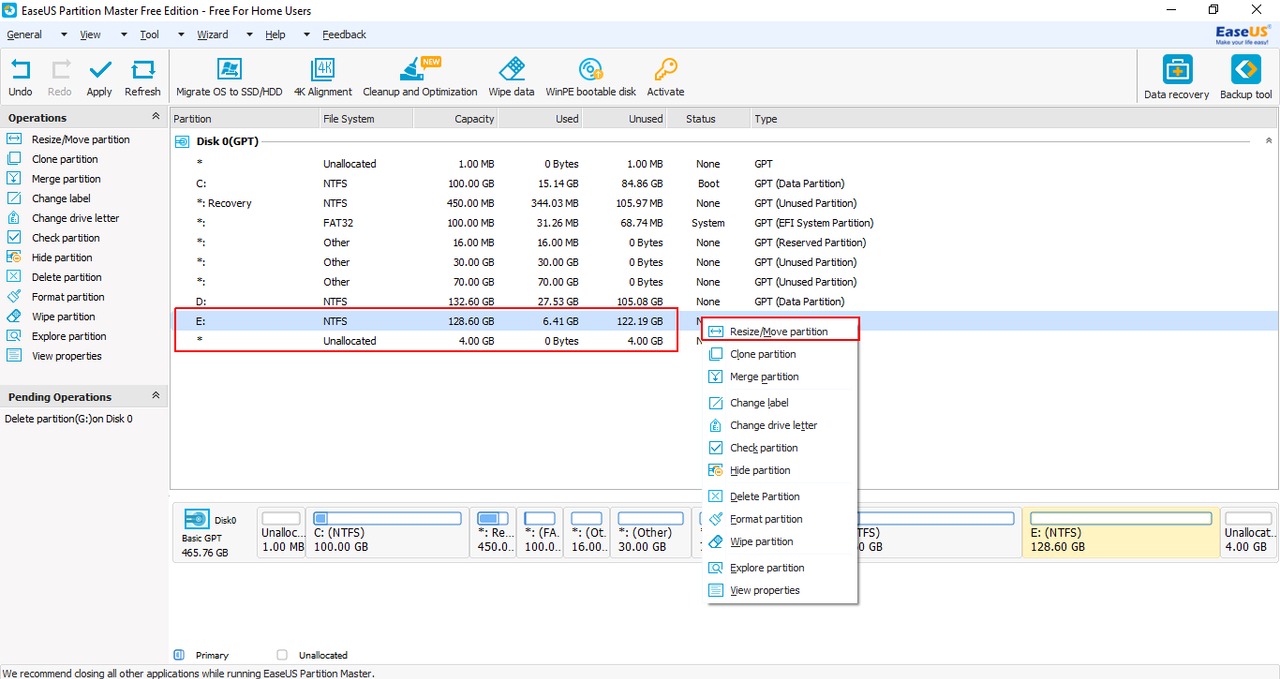
Task: Open Cleanup and Optimization tool
Action: tap(420, 78)
